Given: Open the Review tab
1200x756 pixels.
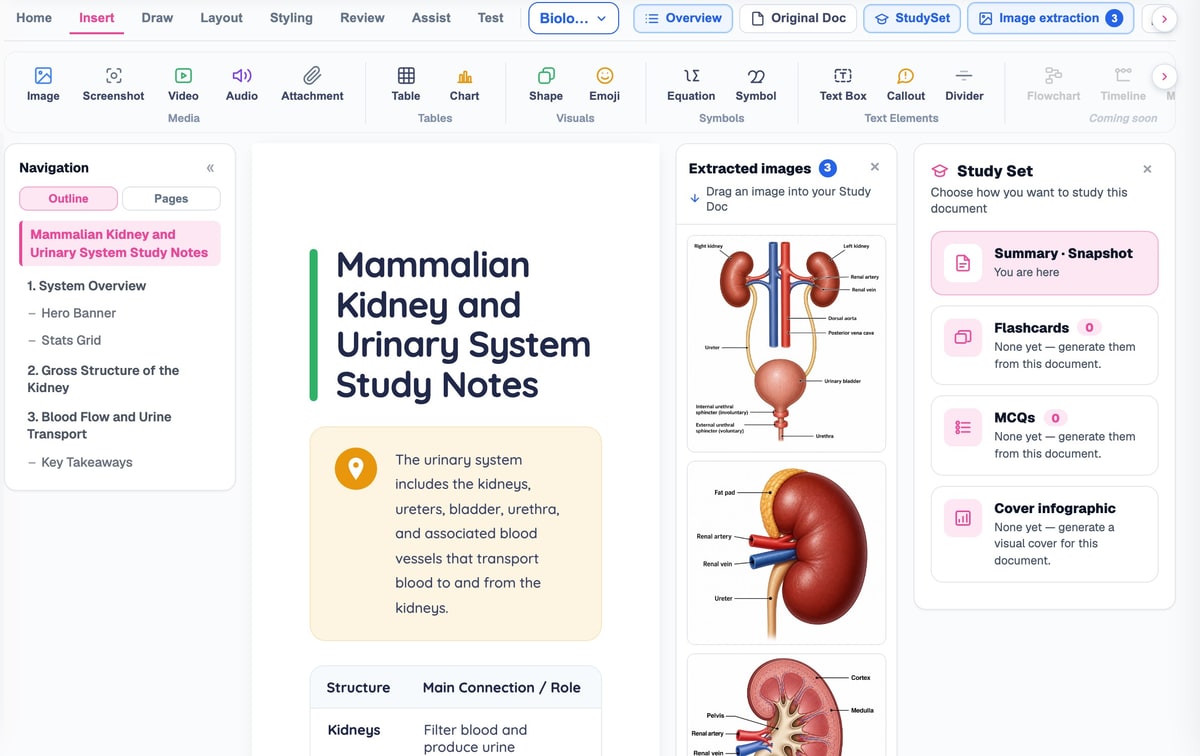Looking at the screenshot, I should 362,18.
